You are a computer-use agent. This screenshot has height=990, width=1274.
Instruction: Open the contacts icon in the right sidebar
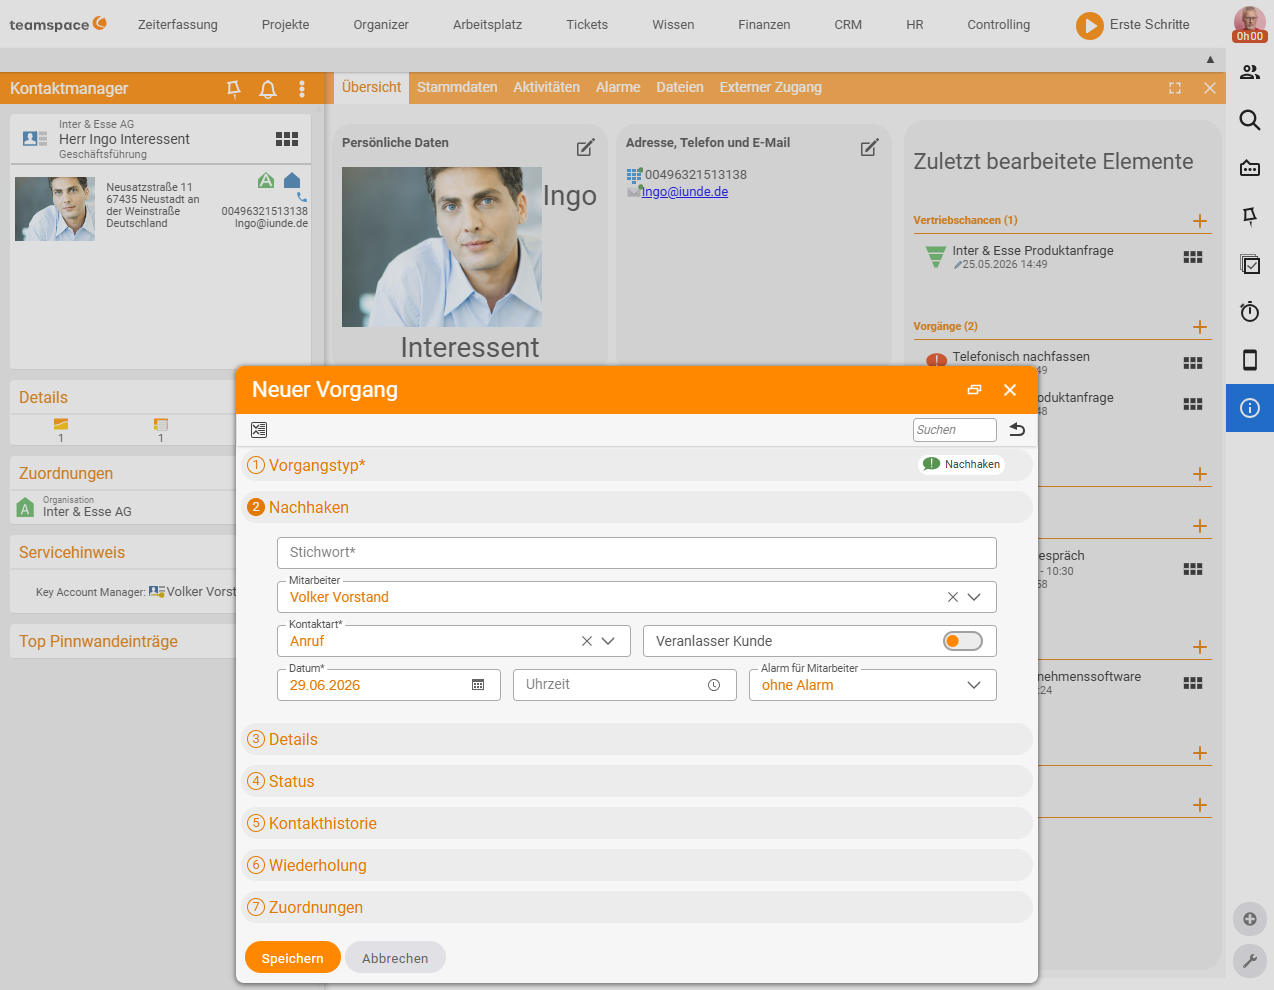click(x=1250, y=72)
